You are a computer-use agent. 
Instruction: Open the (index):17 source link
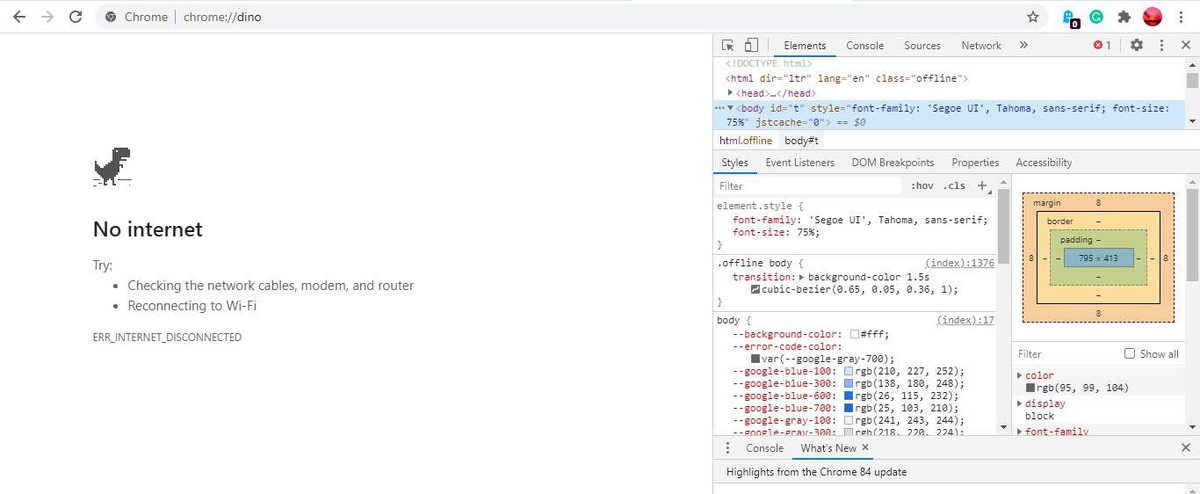tap(965, 320)
